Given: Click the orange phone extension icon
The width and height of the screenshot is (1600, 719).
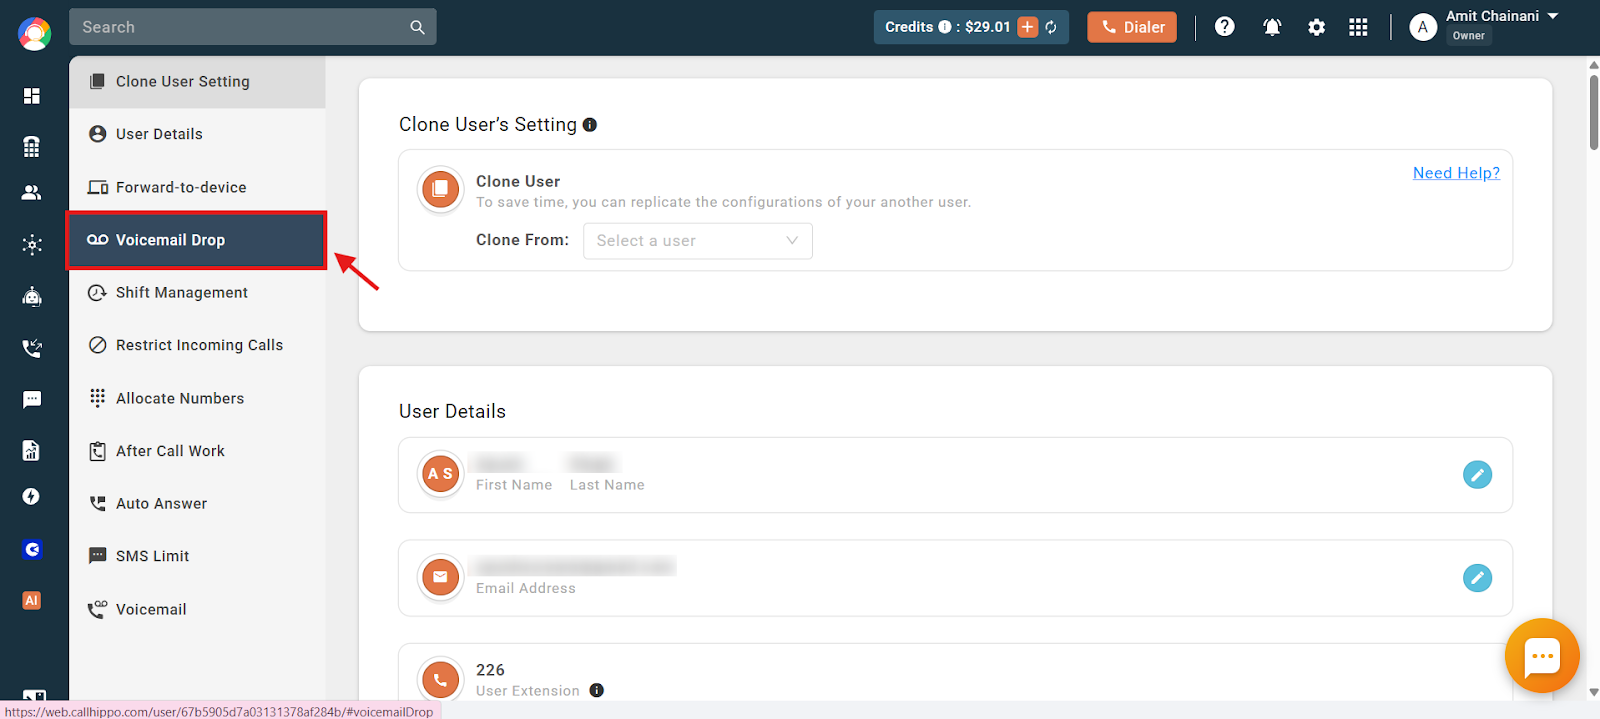Looking at the screenshot, I should click(440, 679).
